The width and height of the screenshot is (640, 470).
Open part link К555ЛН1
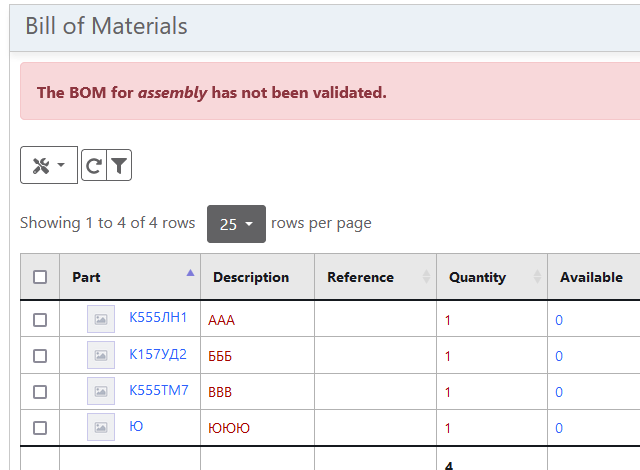[x=158, y=317]
